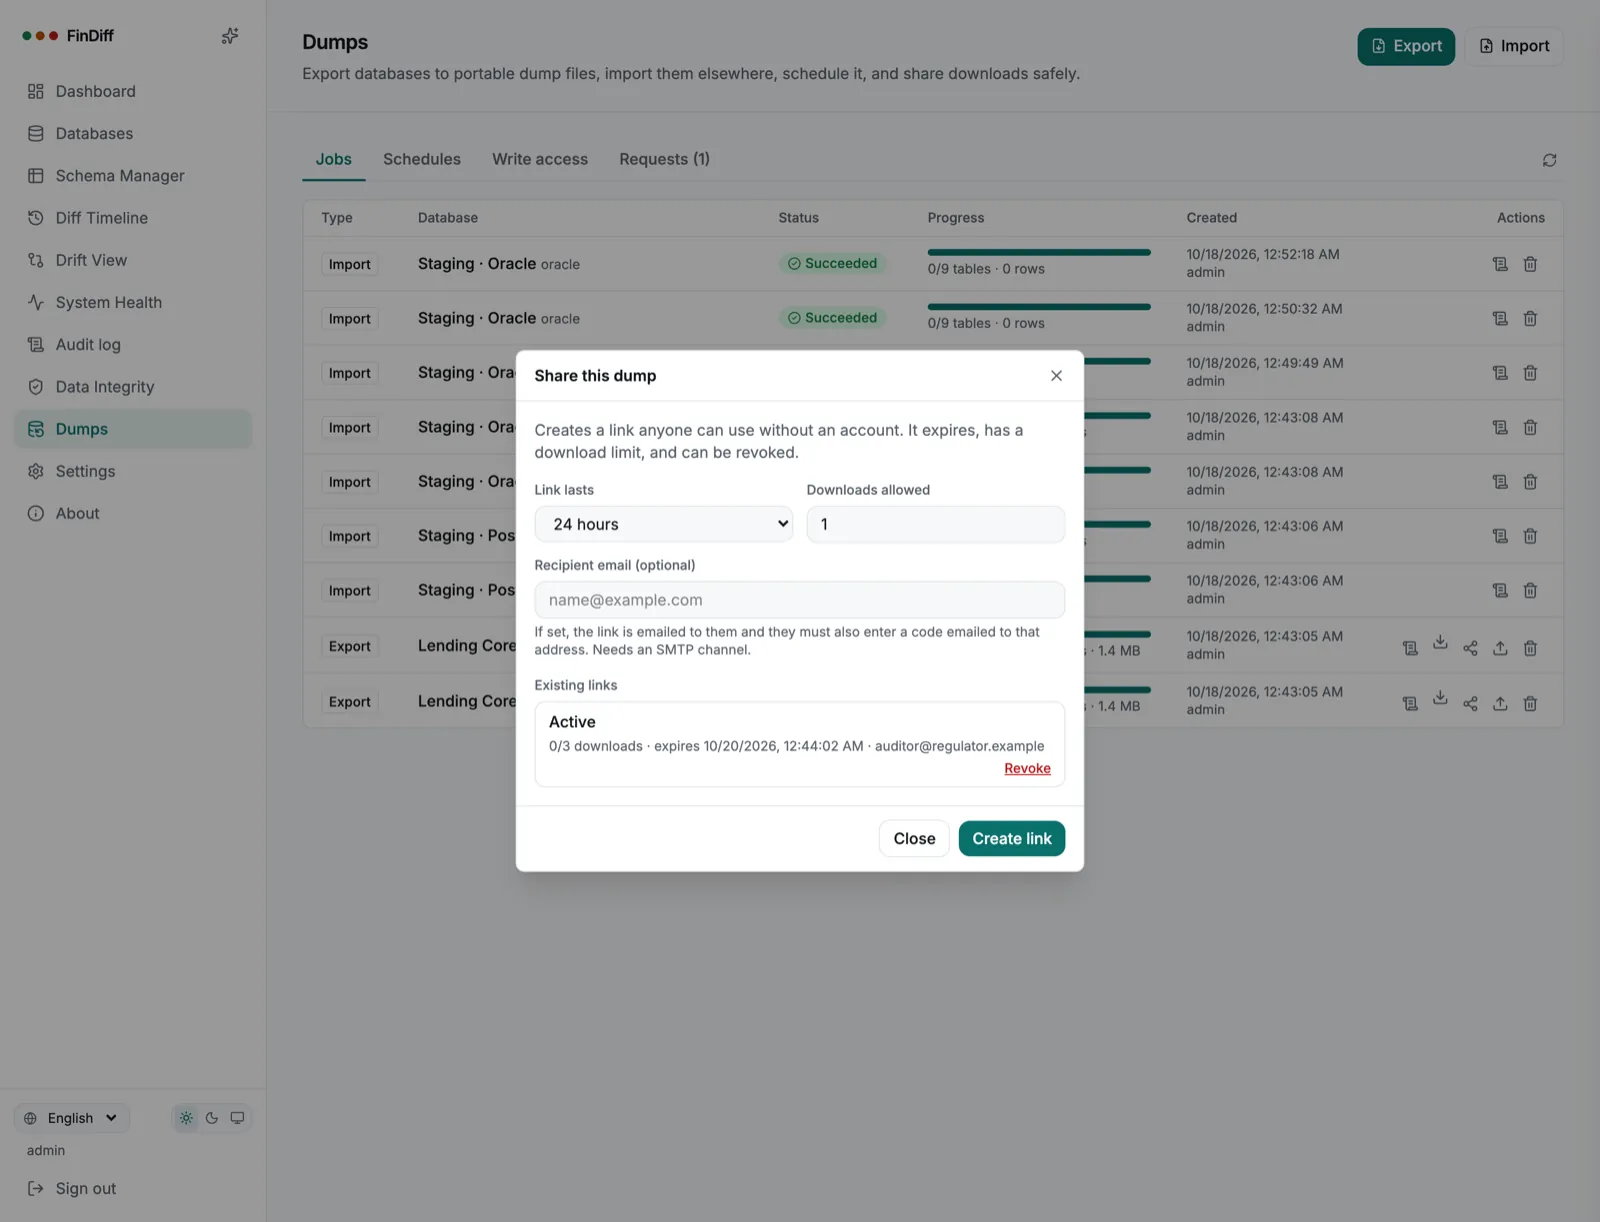Click Sign out
This screenshot has height=1222, width=1600.
click(x=72, y=1188)
